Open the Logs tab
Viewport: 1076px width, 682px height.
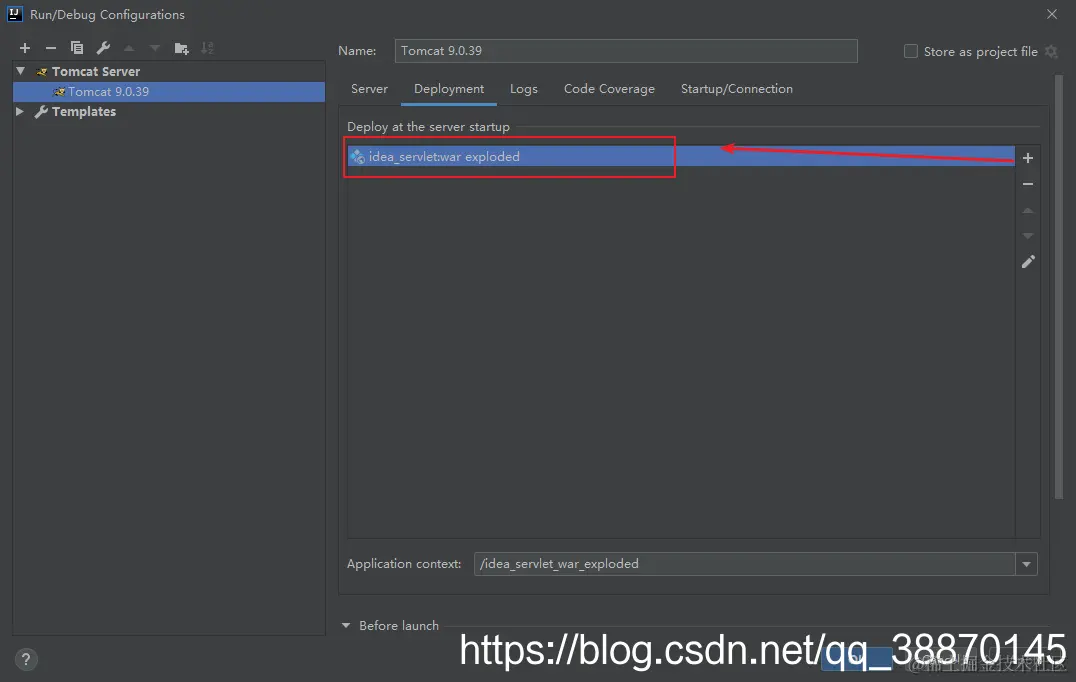(x=524, y=89)
